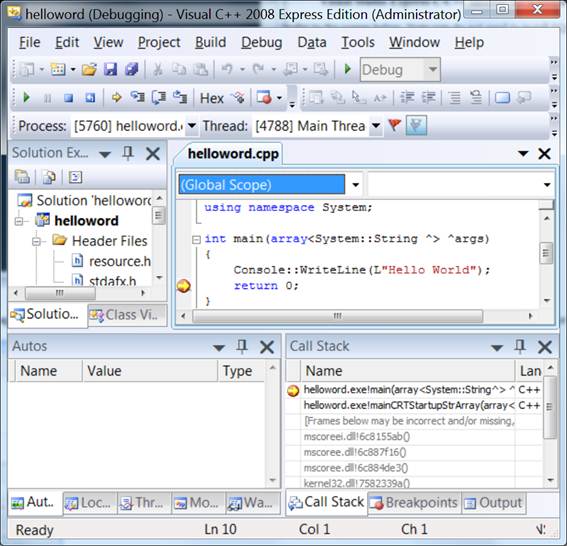The image size is (567, 546).
Task: Open the Debug menu
Action: 262,42
